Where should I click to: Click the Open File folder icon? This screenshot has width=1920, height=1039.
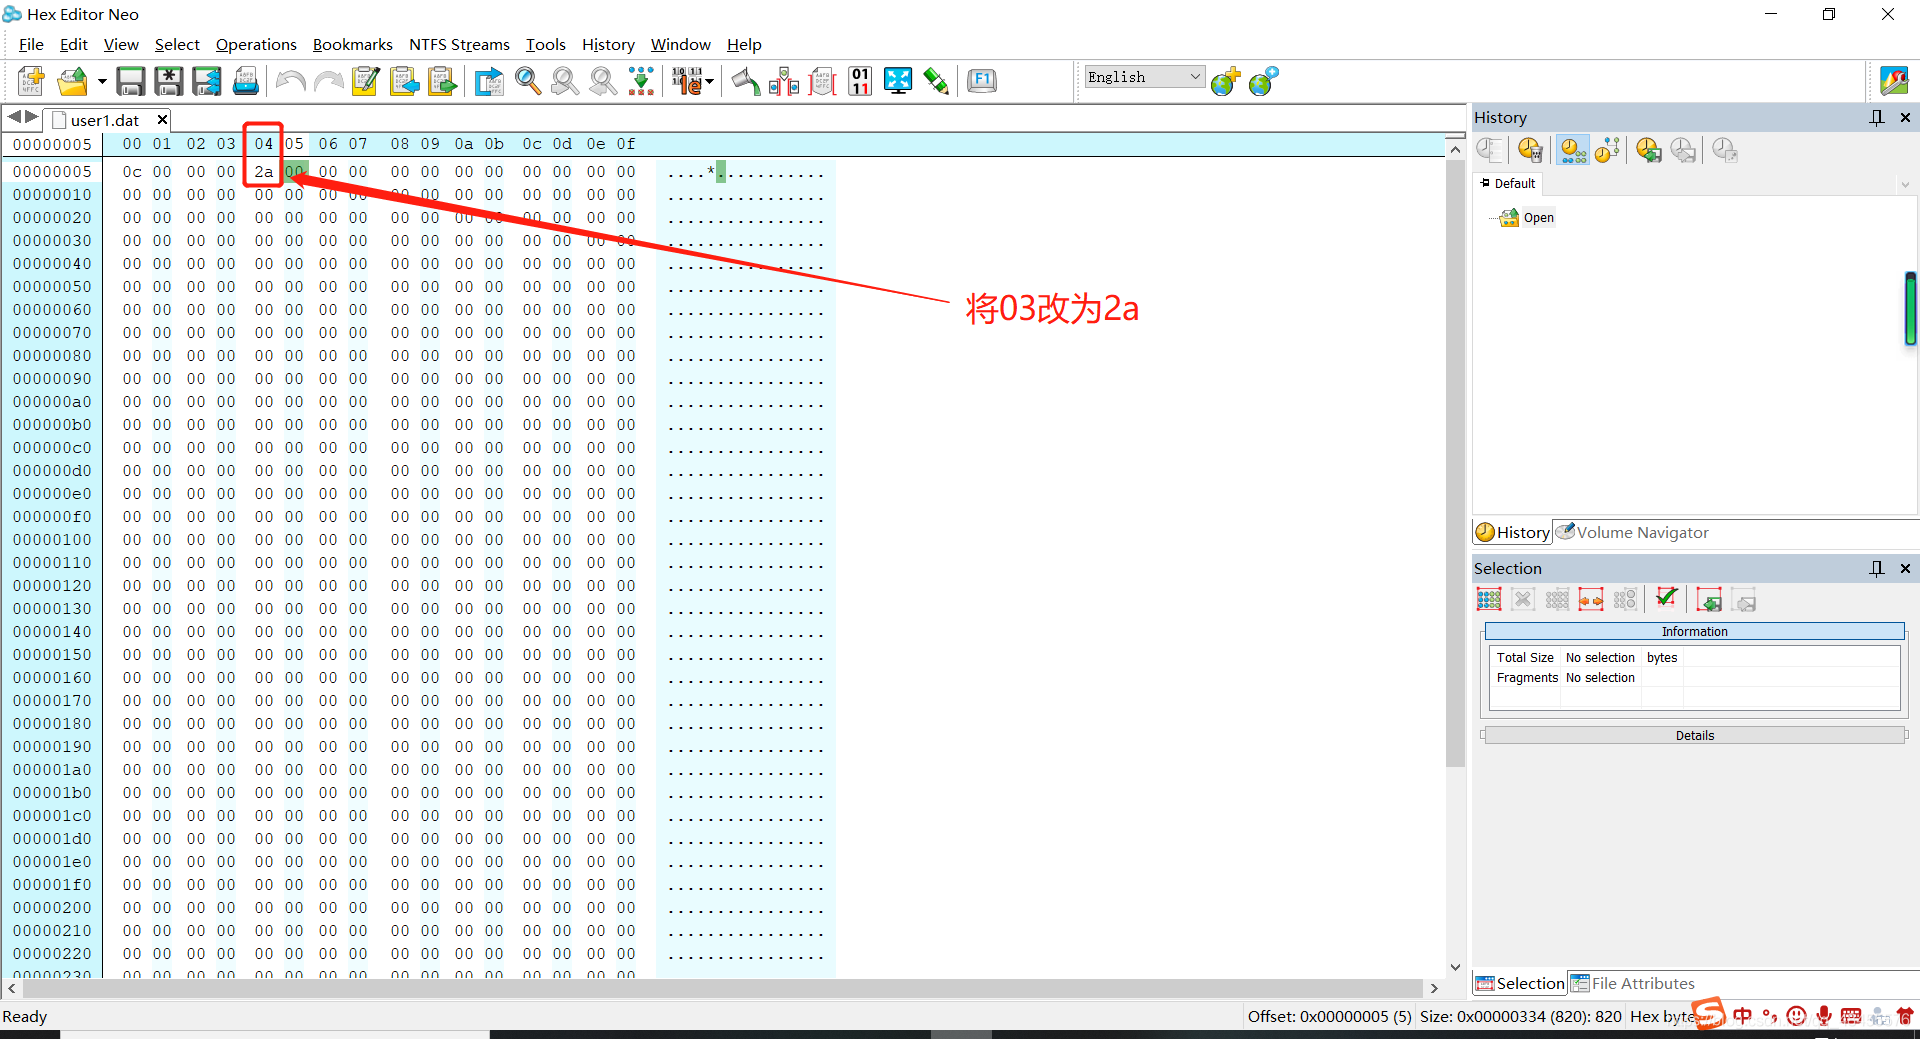click(x=72, y=80)
